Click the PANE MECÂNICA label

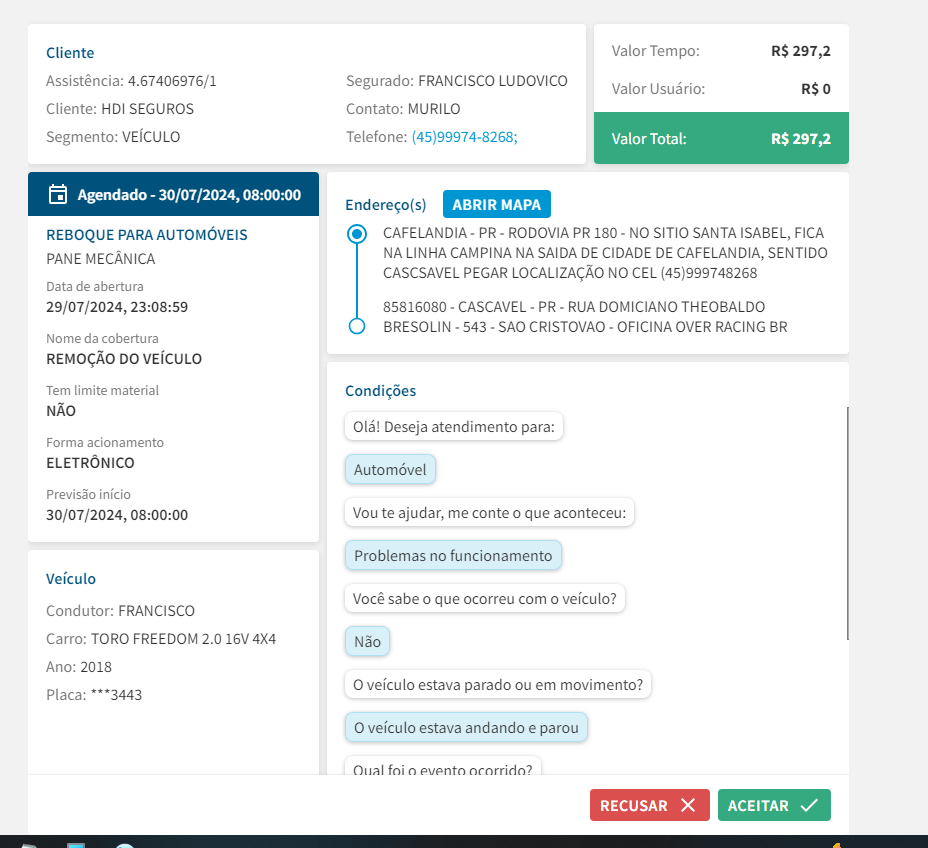[x=101, y=259]
